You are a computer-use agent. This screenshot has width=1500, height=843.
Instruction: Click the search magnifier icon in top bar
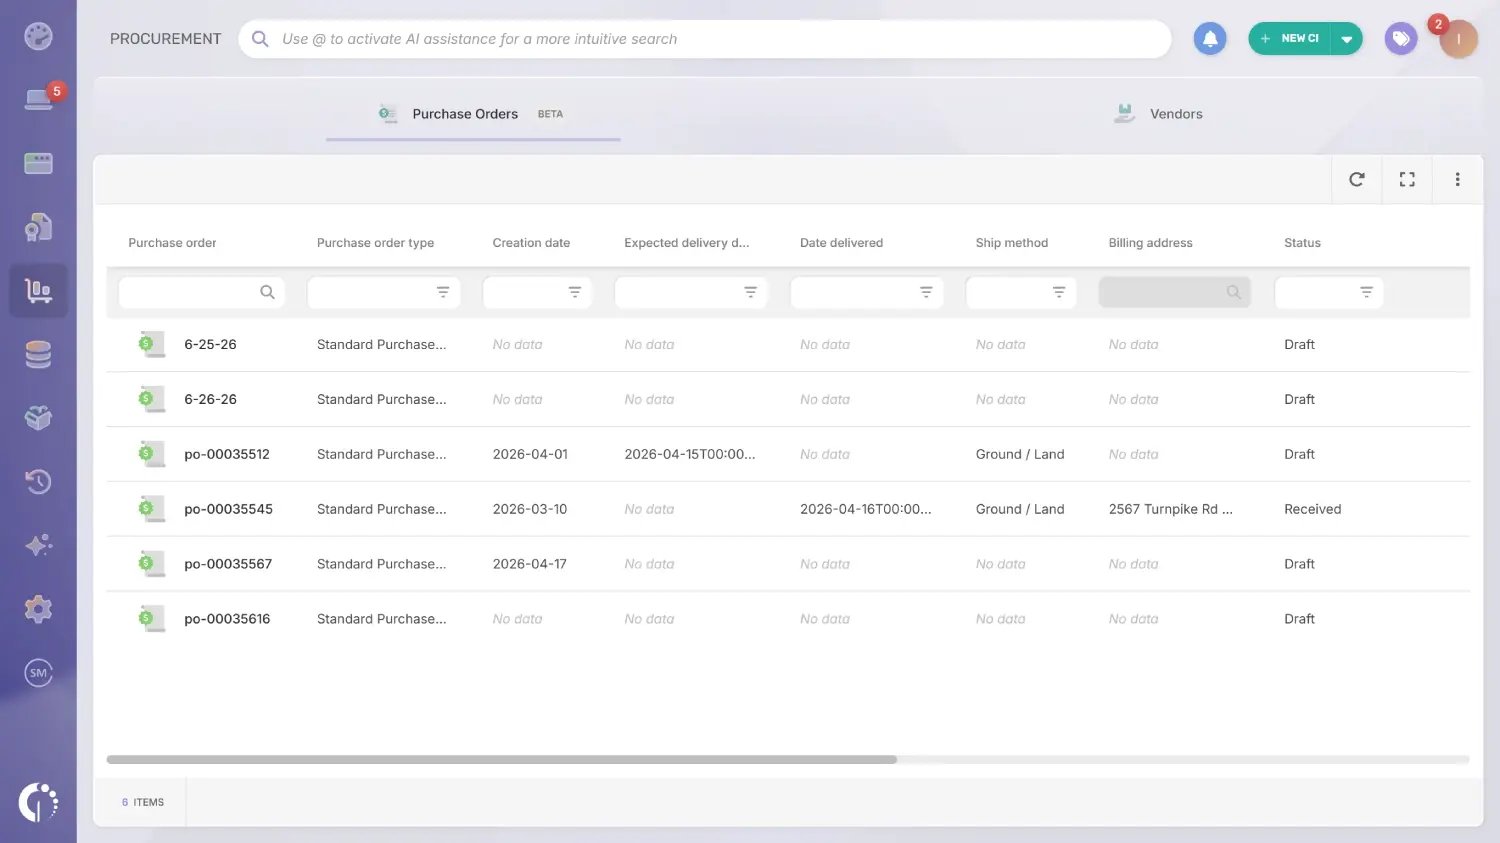click(x=260, y=39)
